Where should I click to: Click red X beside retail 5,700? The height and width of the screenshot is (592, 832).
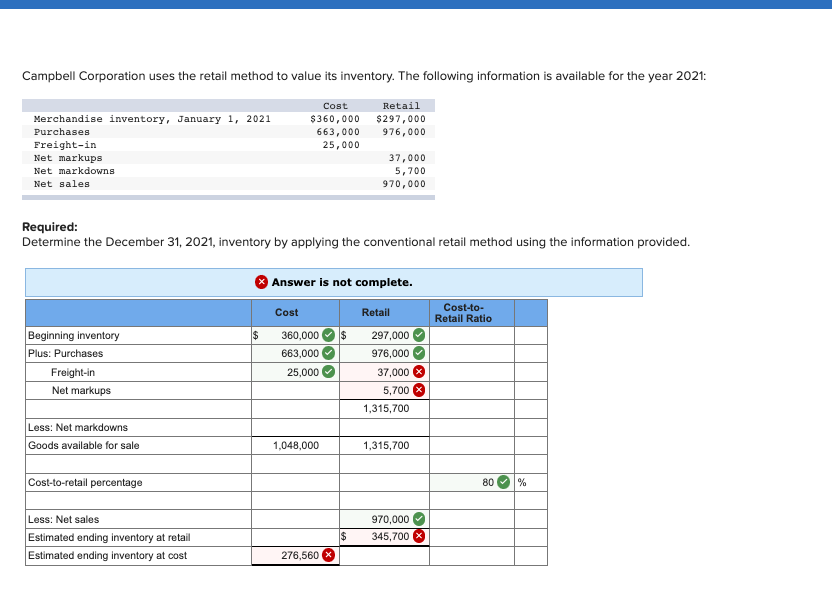(419, 390)
